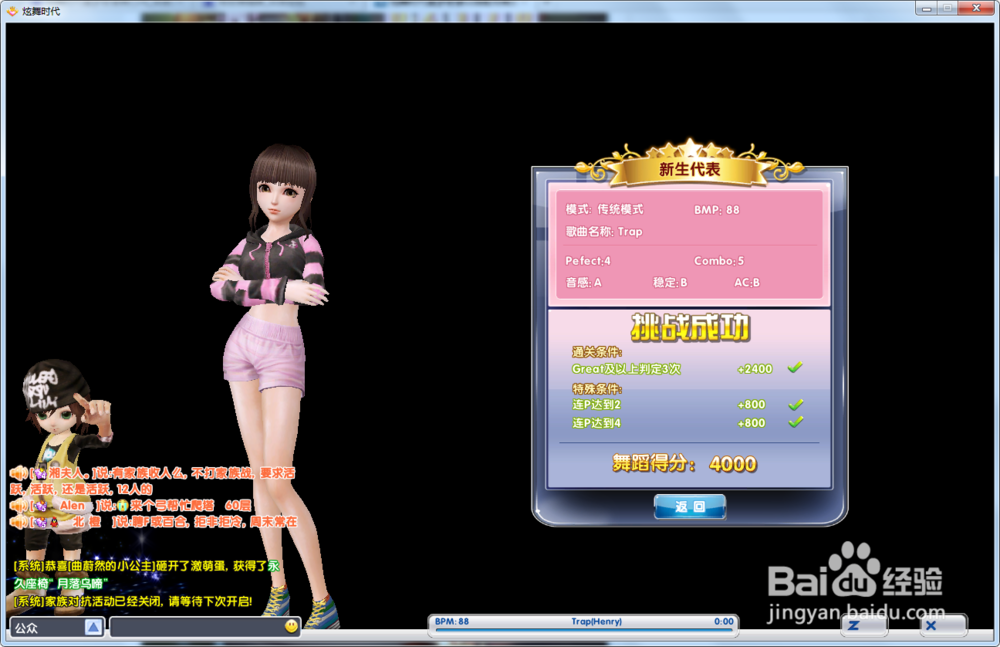The width and height of the screenshot is (1000, 647).
Task: Open the 公众 chat channel dropdown arrow
Action: [93, 627]
